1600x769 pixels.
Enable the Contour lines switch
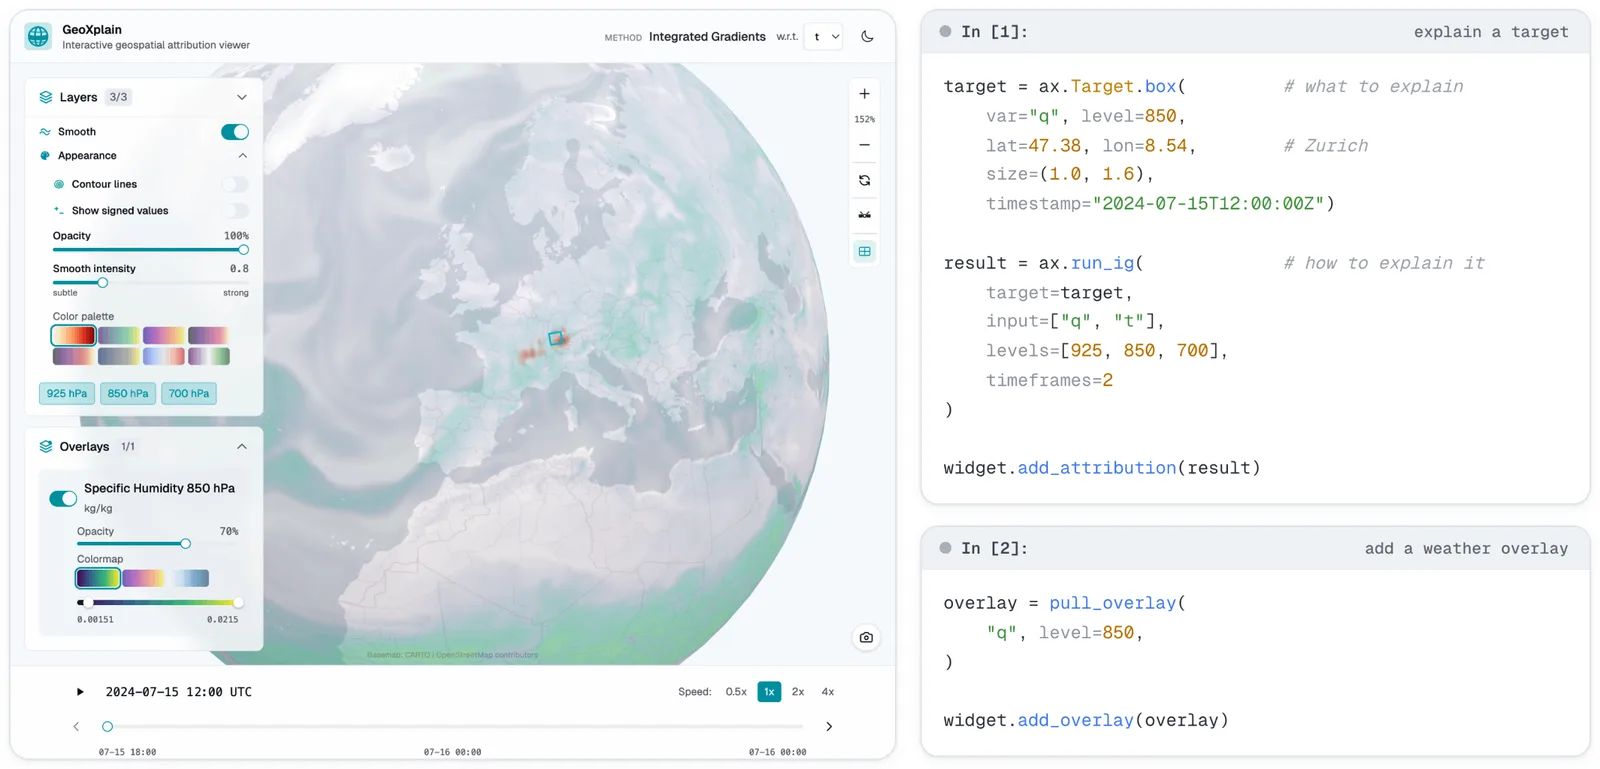(x=235, y=184)
